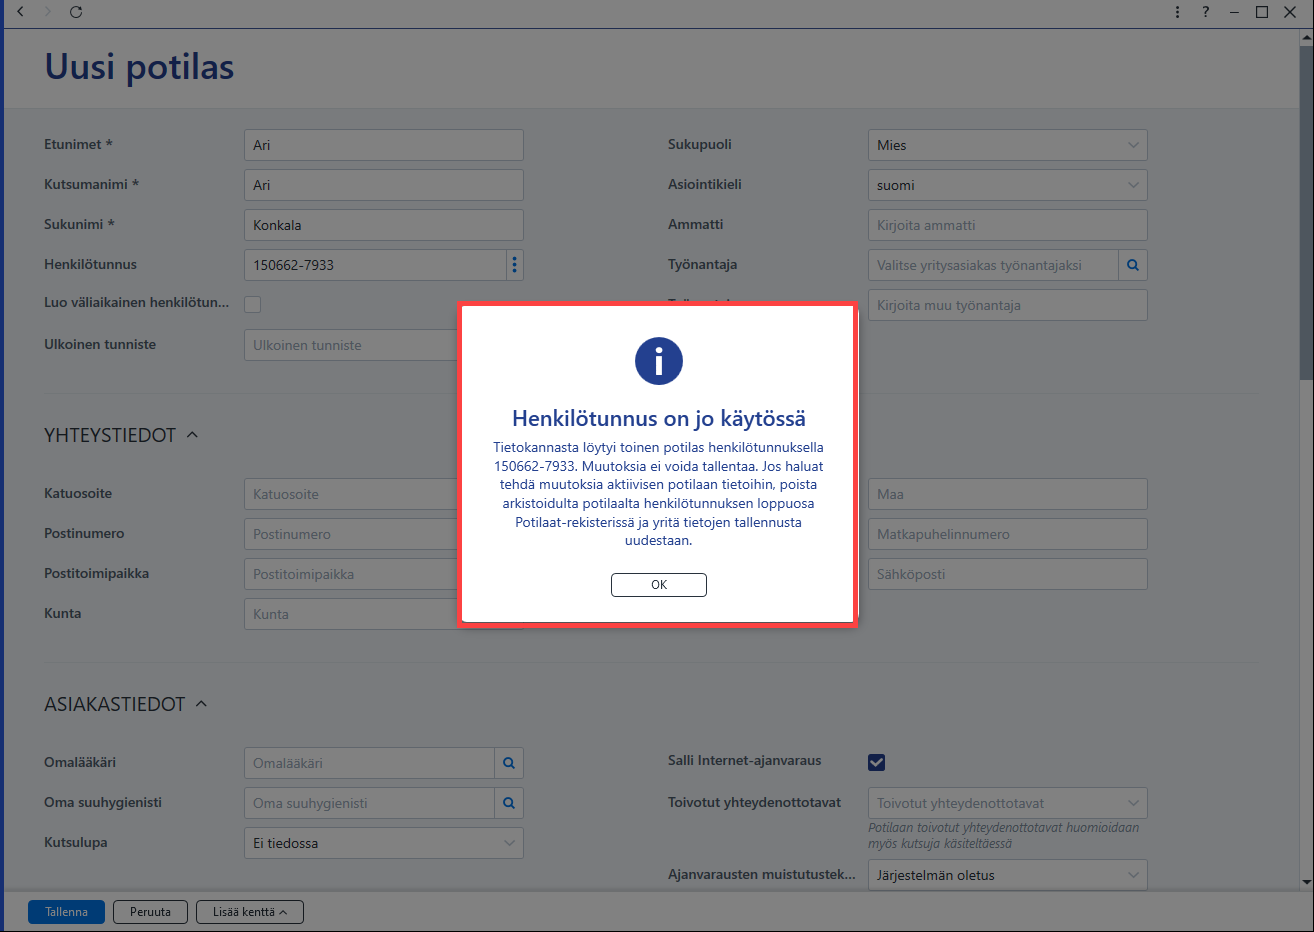Click the Katuosoite input field
The width and height of the screenshot is (1314, 932).
click(x=351, y=494)
